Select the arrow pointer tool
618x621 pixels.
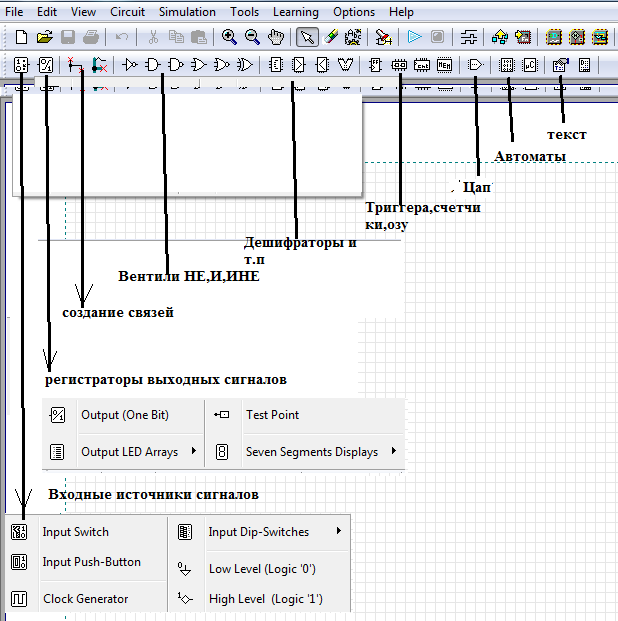(x=307, y=37)
